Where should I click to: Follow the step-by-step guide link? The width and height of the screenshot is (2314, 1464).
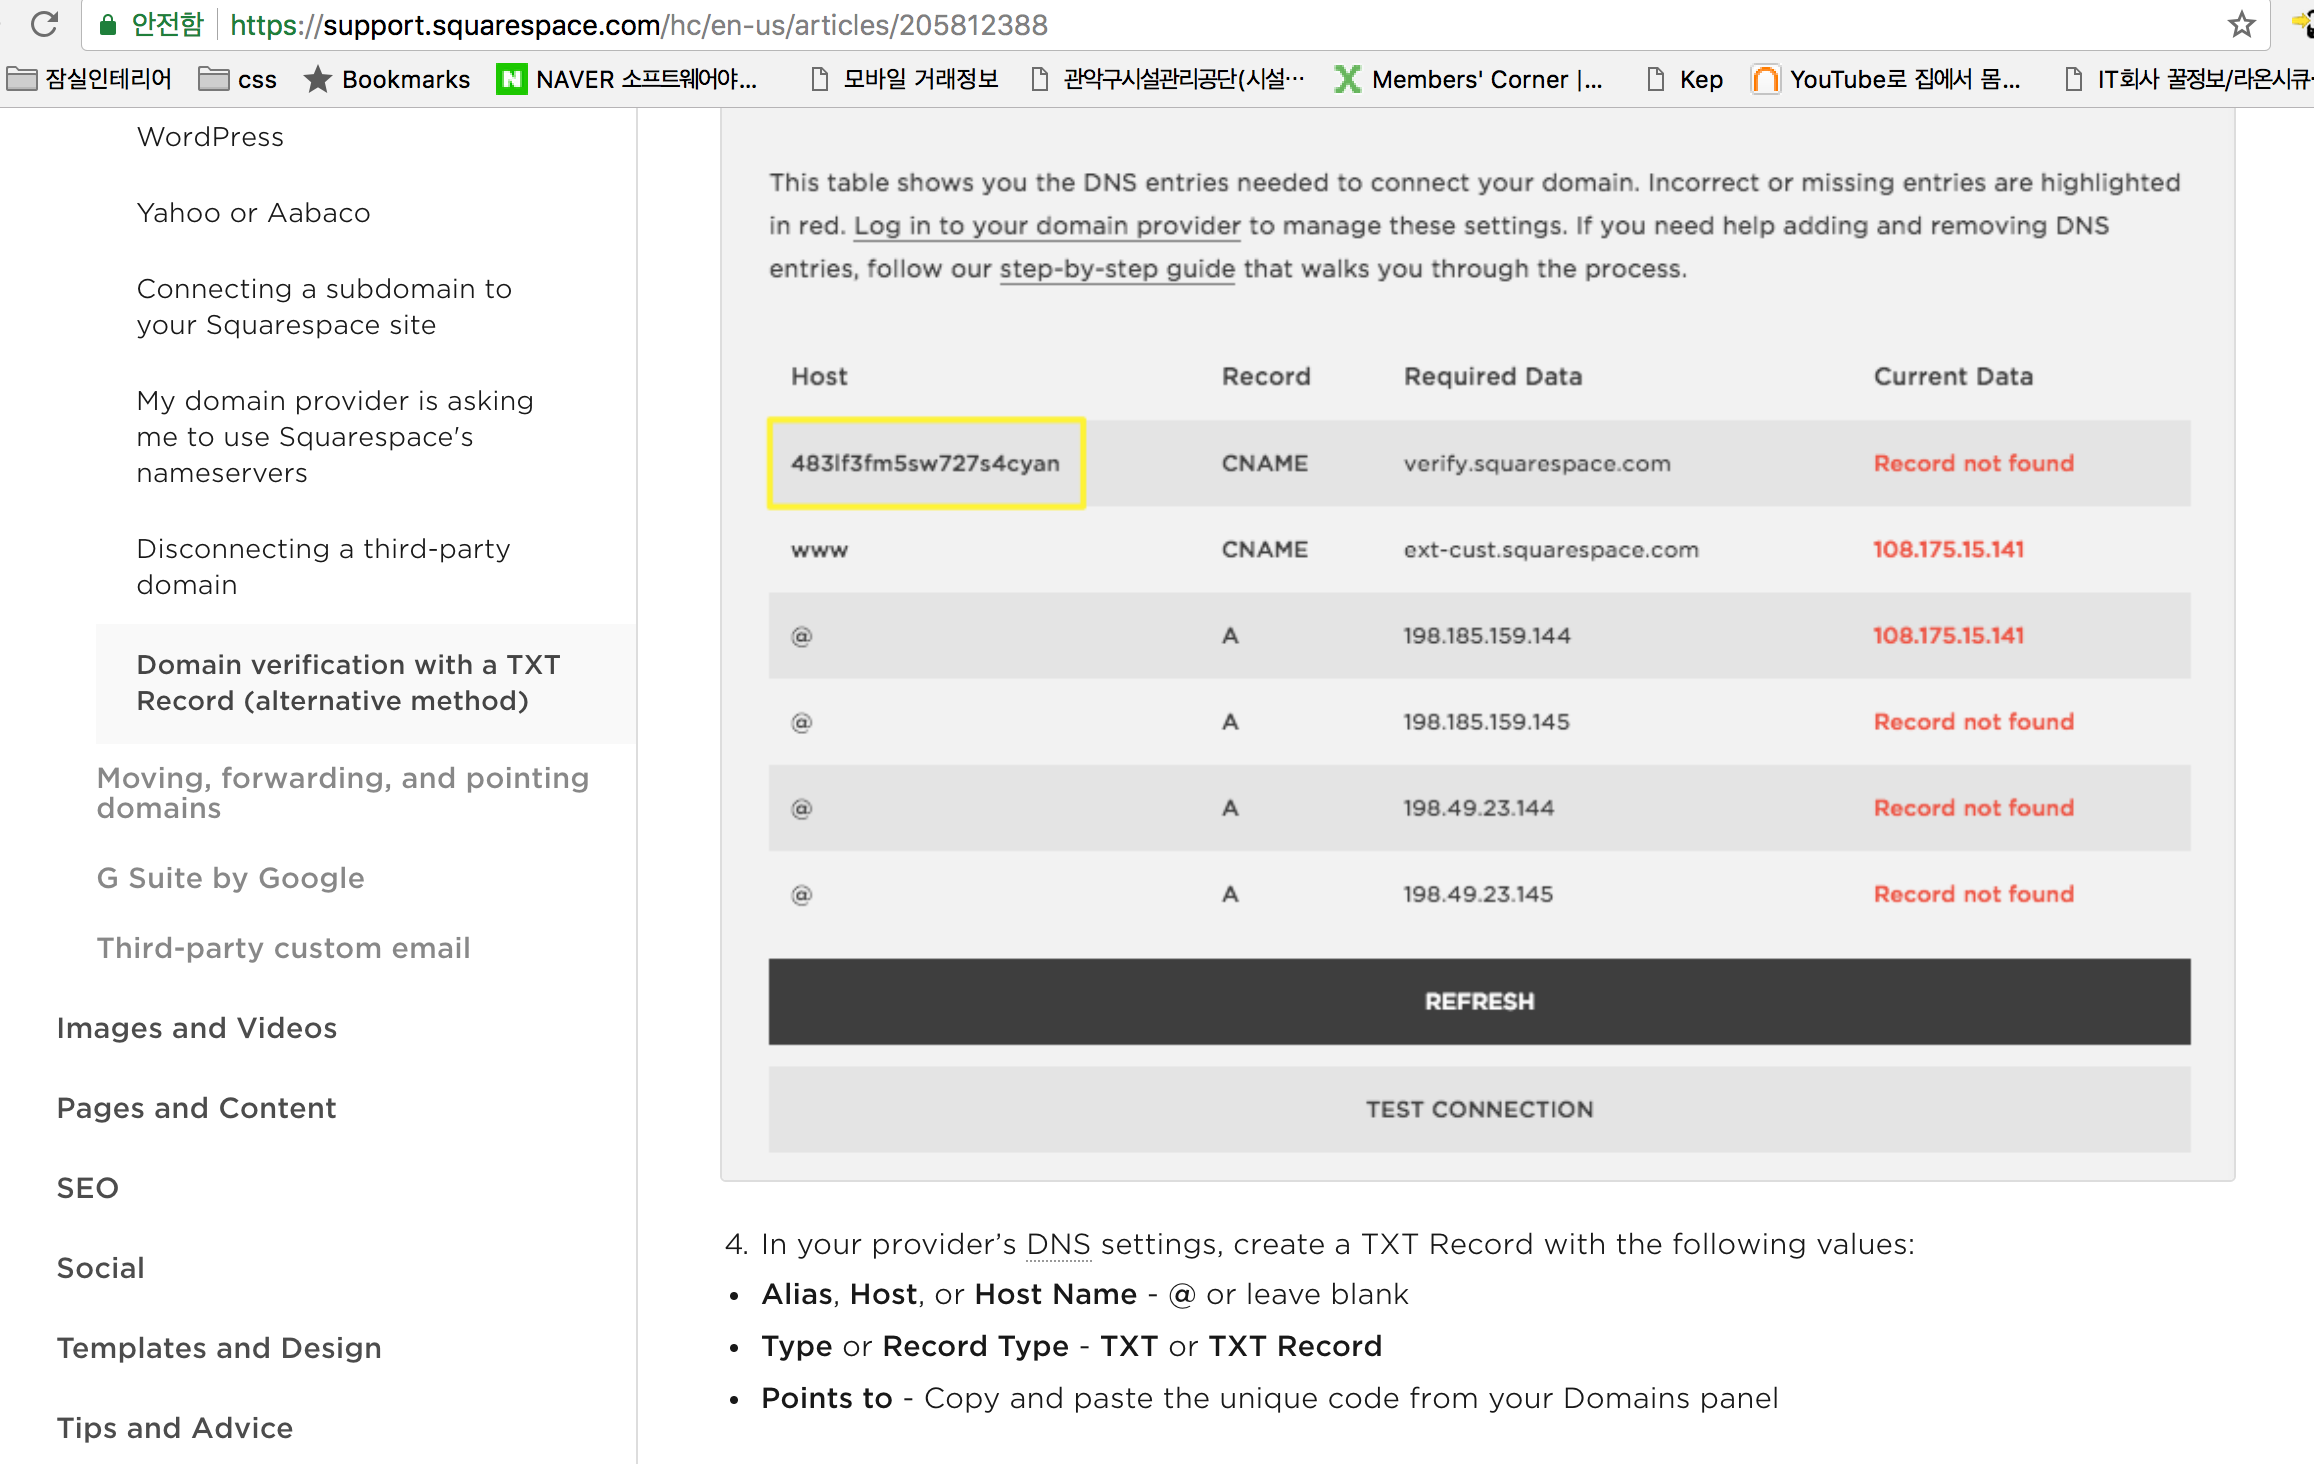tap(1117, 269)
